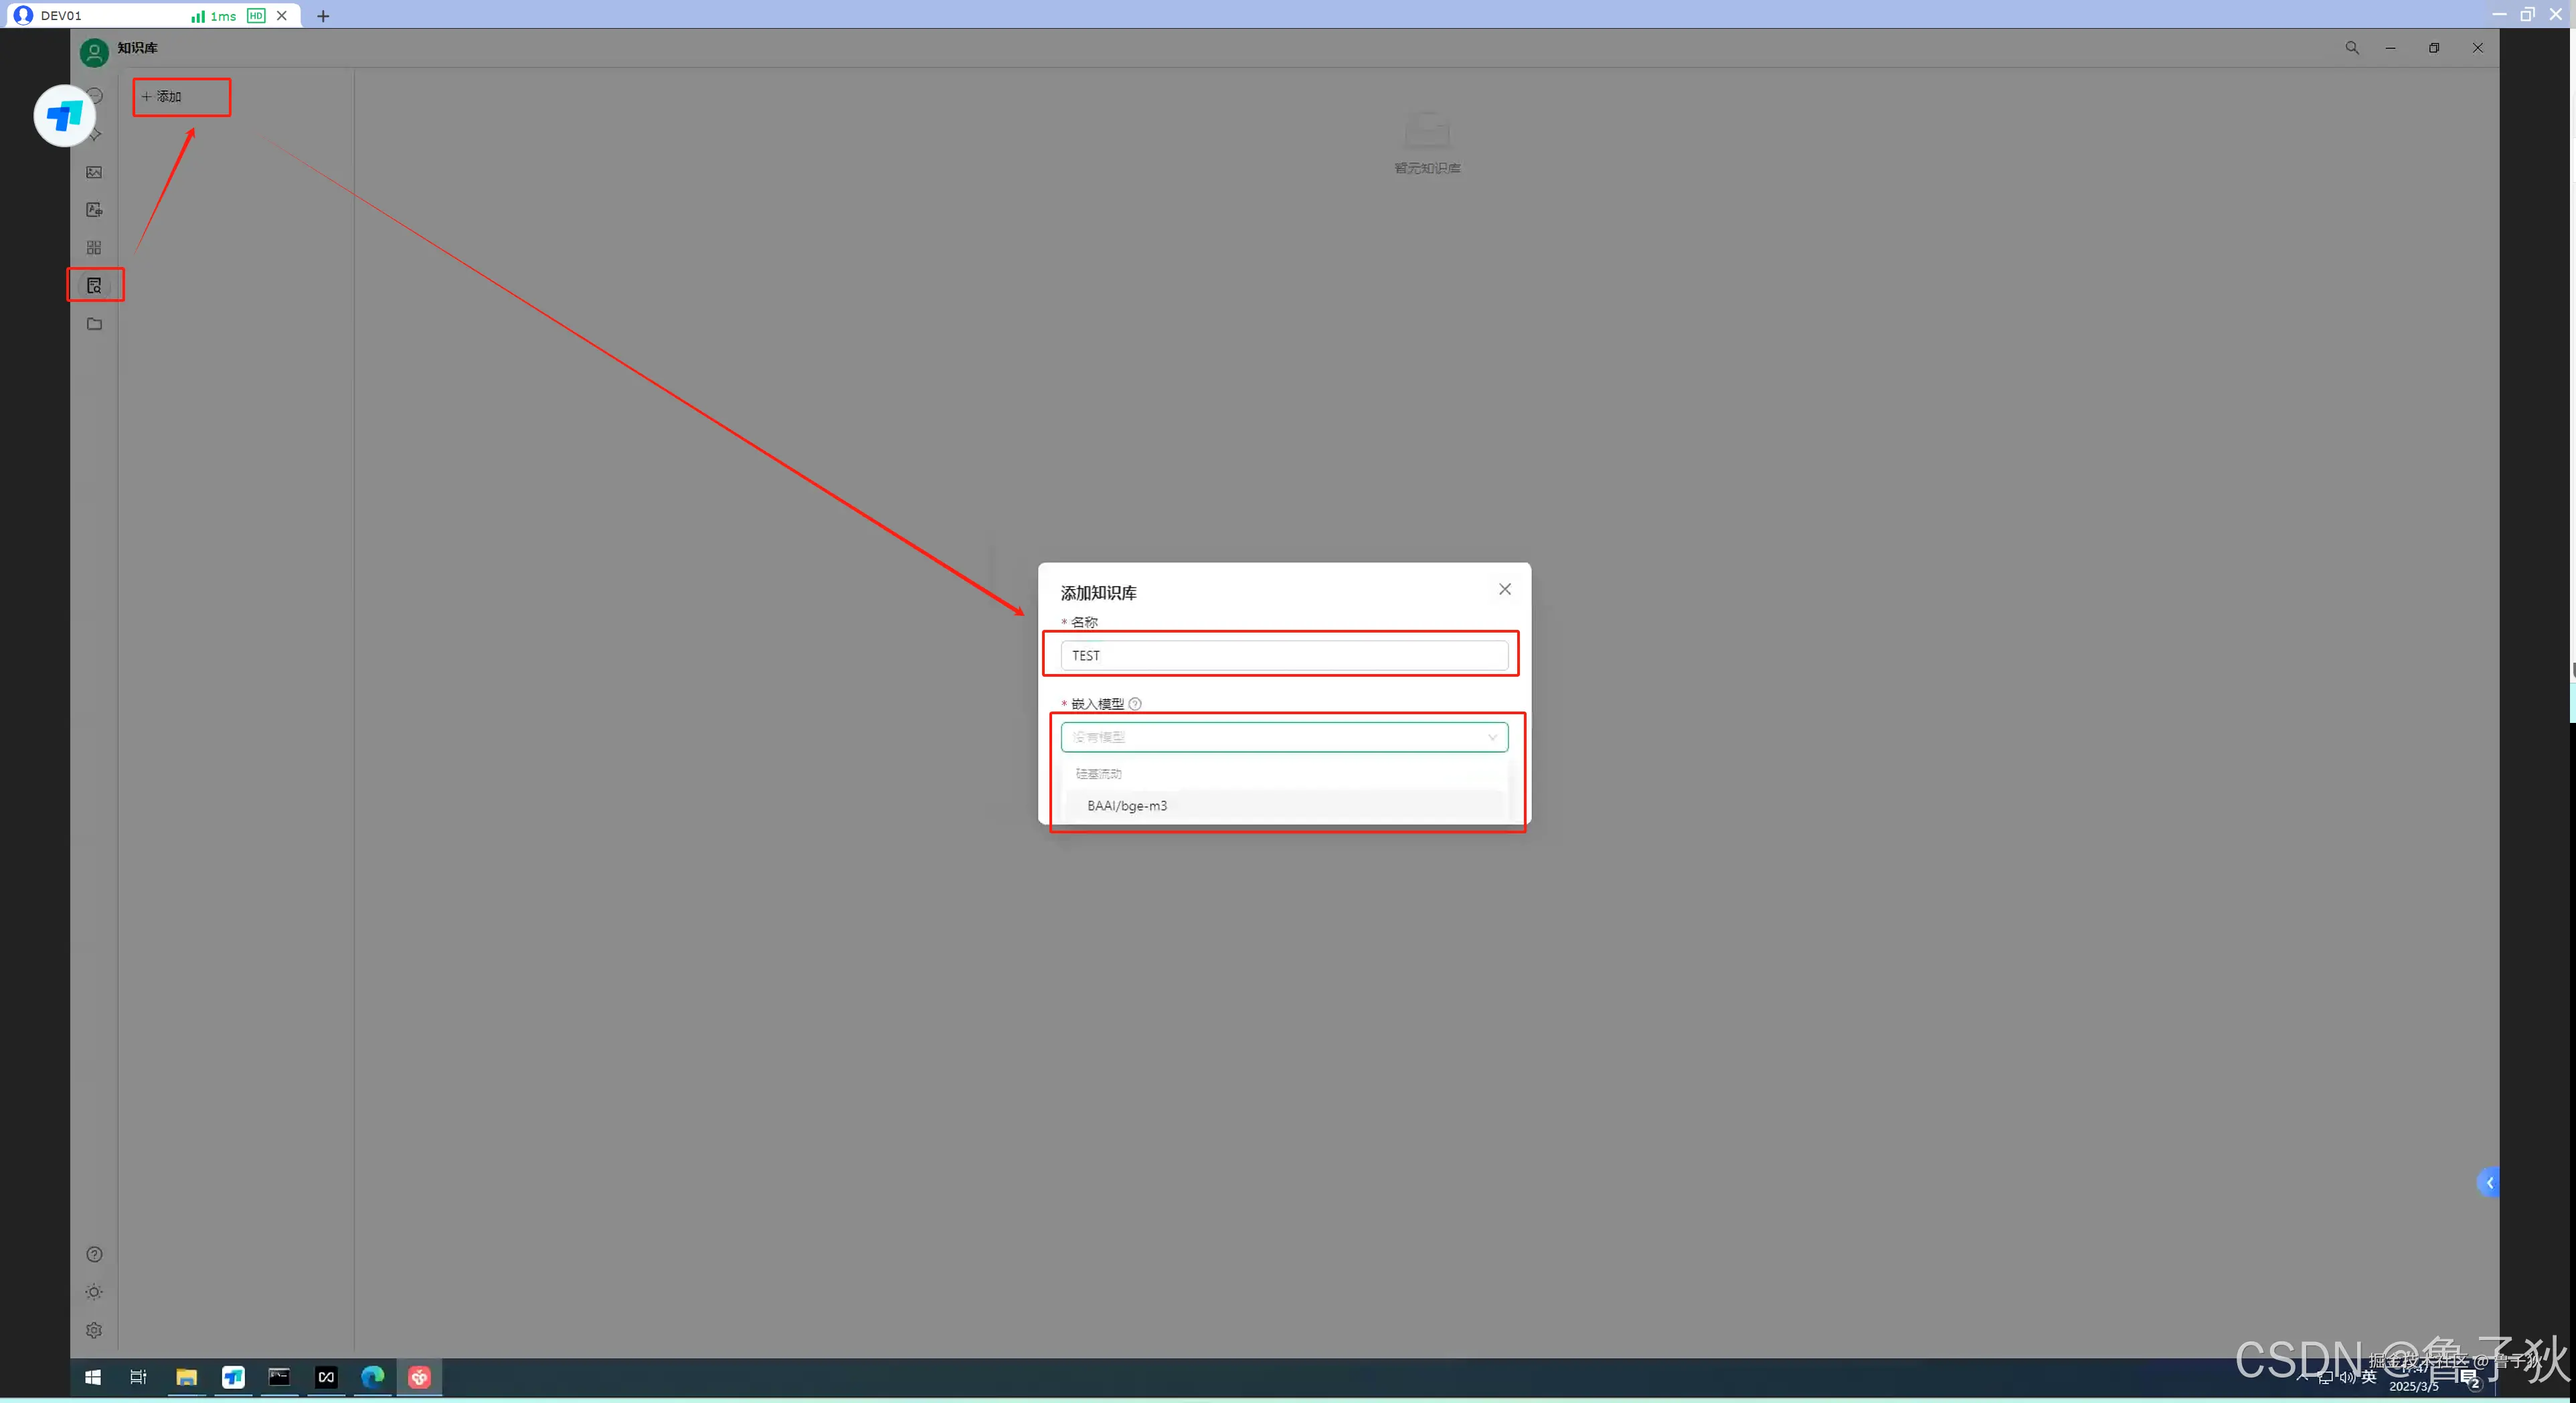Click the green user avatar

pyautogui.click(x=94, y=52)
